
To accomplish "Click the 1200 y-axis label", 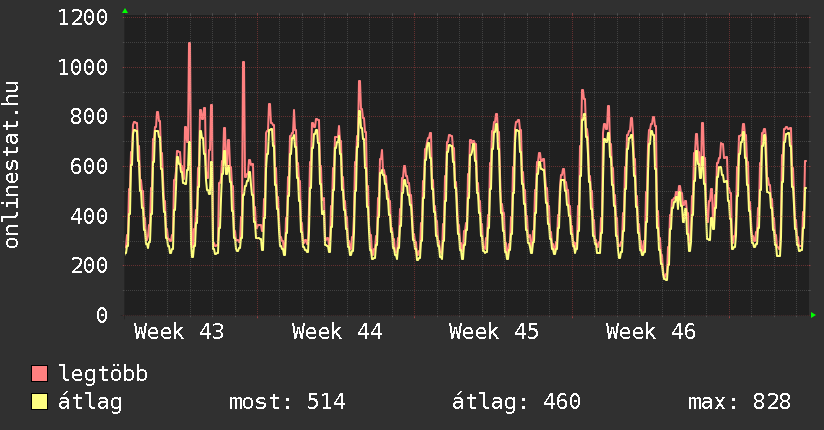I will click(x=83, y=18).
